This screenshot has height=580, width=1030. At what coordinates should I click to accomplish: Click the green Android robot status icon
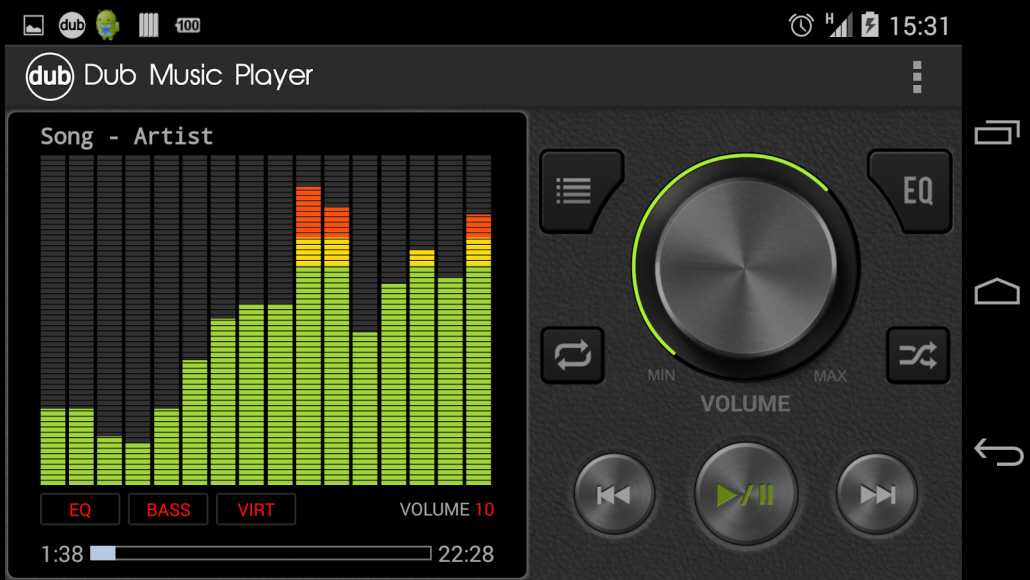point(108,26)
